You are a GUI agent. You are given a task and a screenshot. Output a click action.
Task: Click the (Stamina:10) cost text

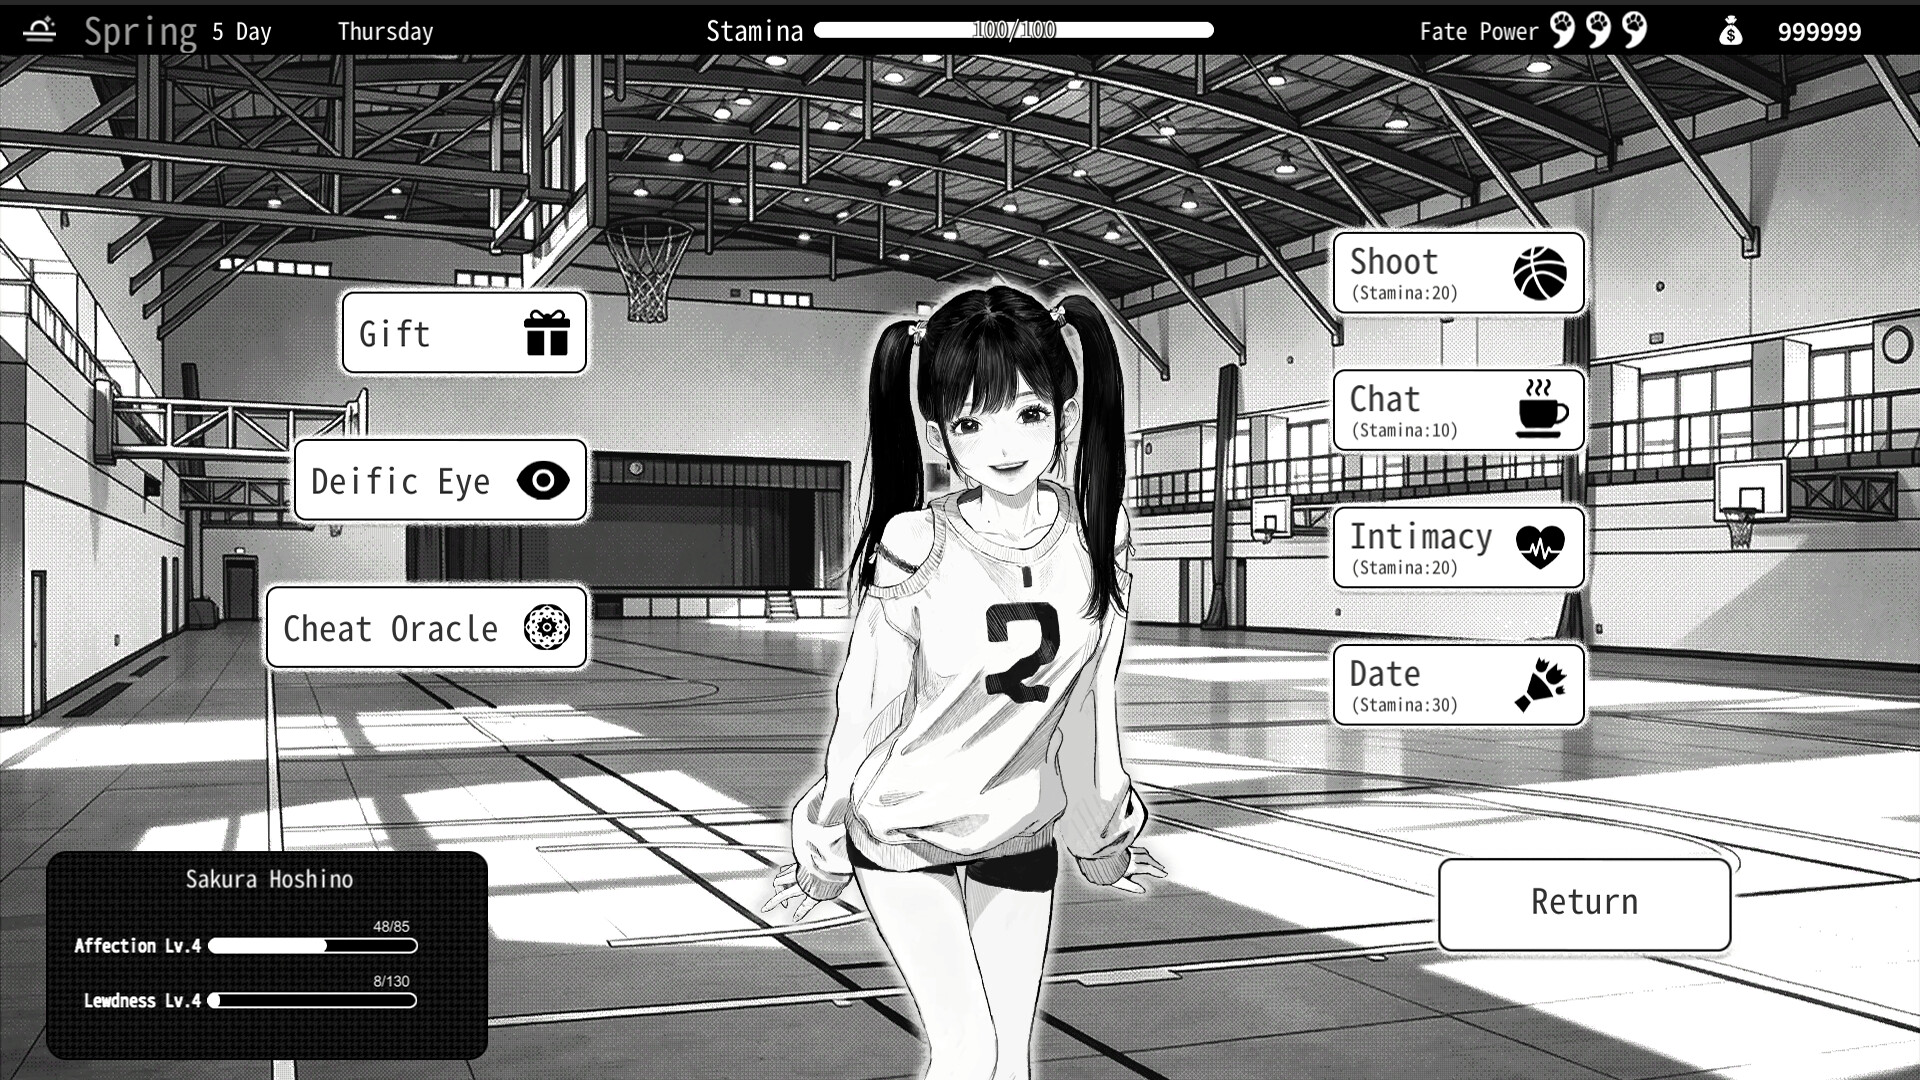pyautogui.click(x=1405, y=431)
